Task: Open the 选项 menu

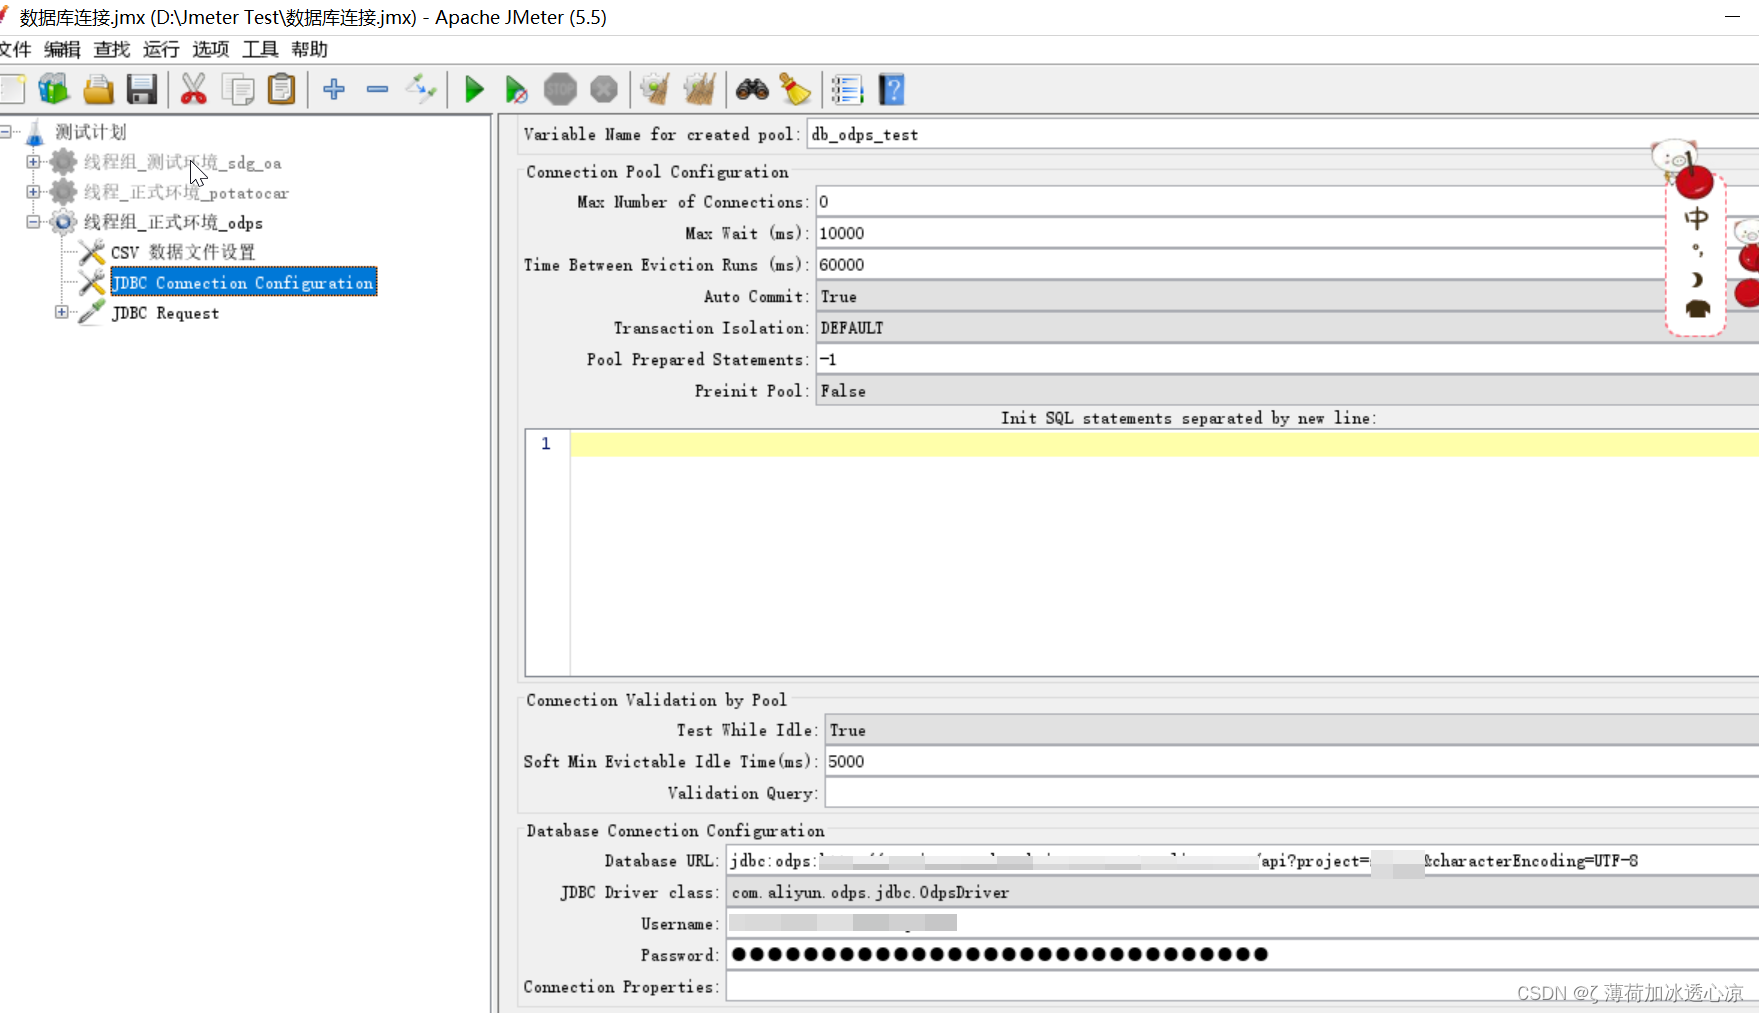Action: coord(211,49)
